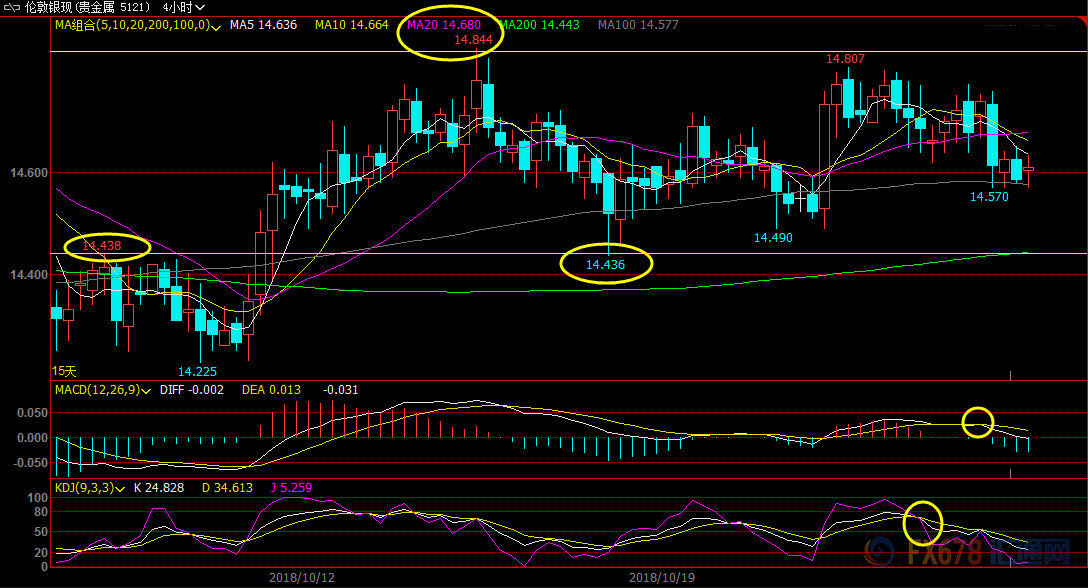The image size is (1088, 588).
Task: Select the 伦敦银现 (贵金属 5121) title text
Action: [x=87, y=8]
